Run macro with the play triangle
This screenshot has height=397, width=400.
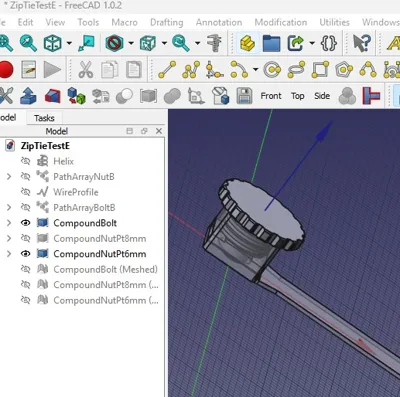point(53,70)
